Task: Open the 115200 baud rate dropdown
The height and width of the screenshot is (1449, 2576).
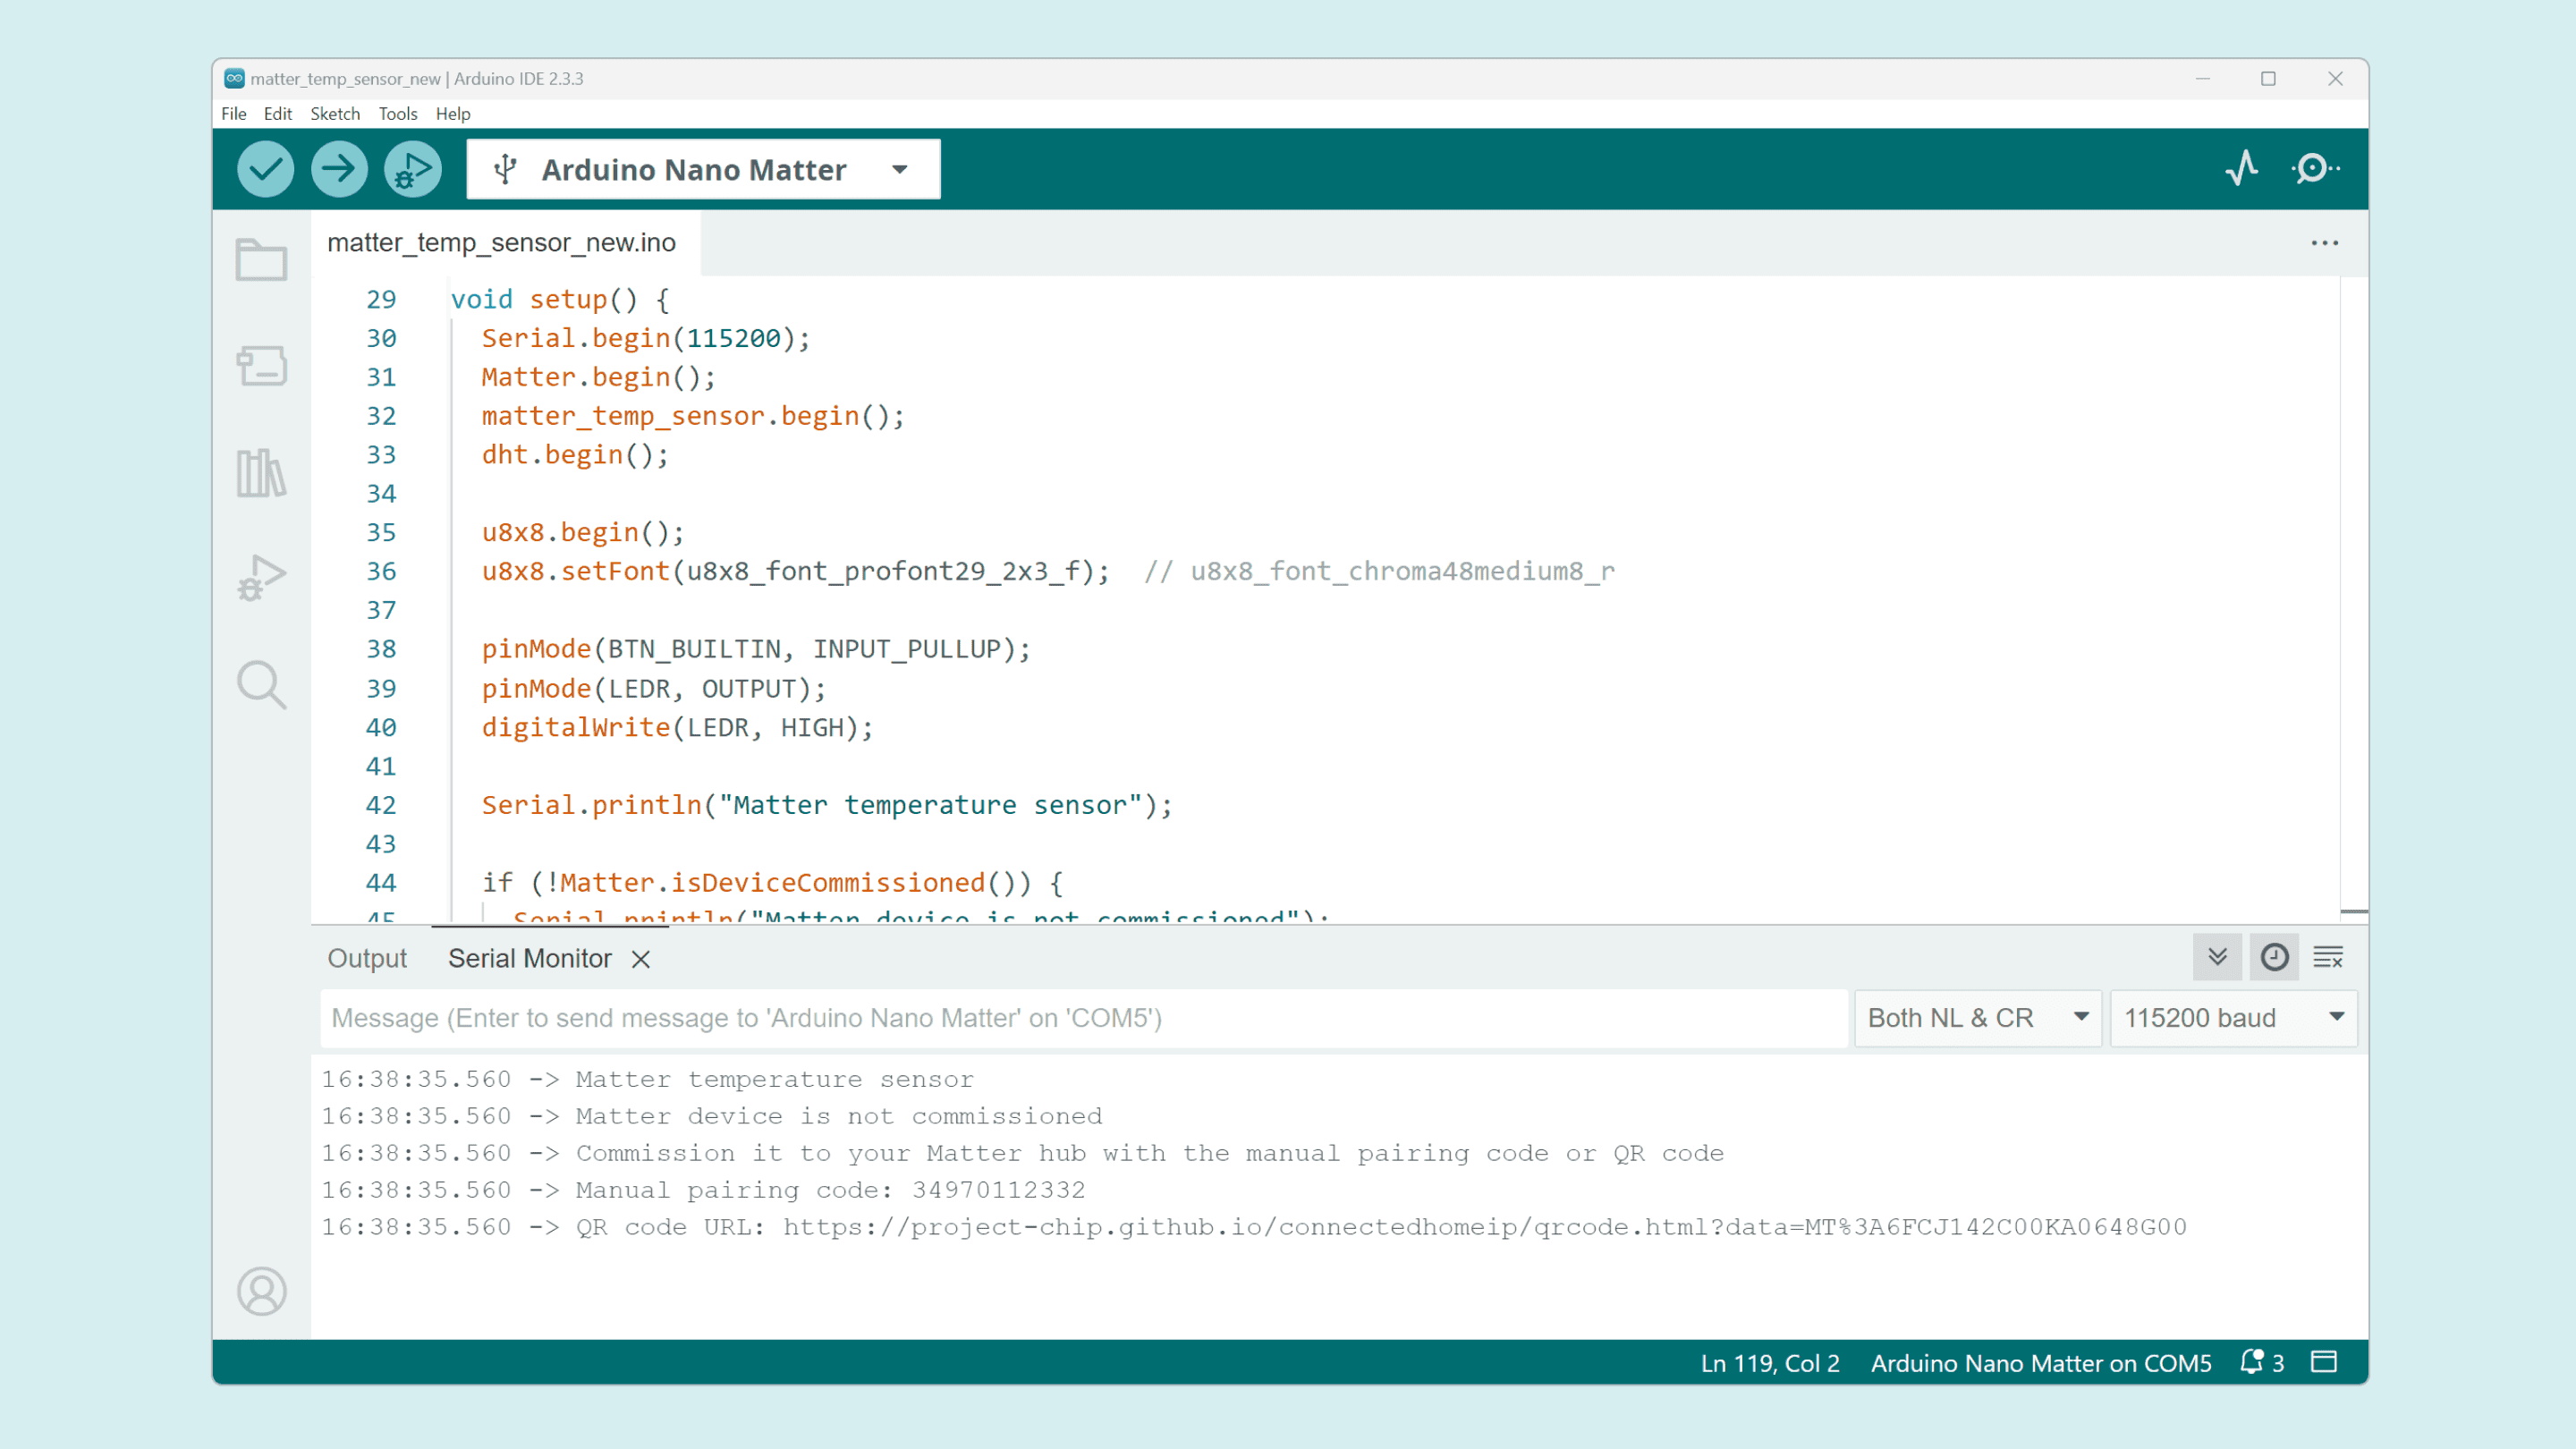Action: 2233,1018
